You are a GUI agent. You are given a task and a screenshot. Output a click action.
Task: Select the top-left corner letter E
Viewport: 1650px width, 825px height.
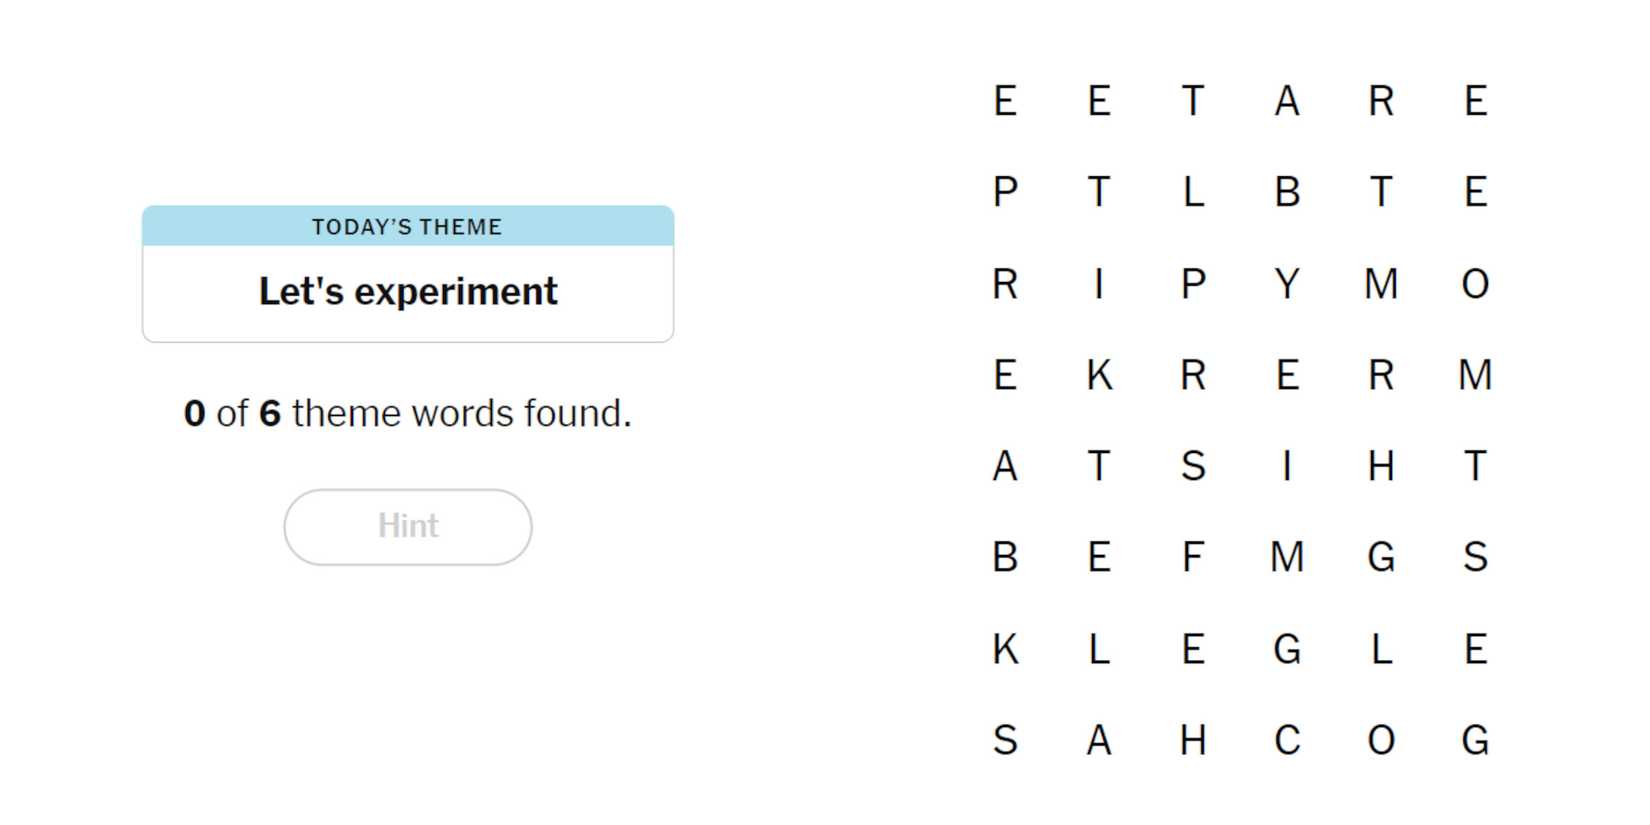(1004, 101)
